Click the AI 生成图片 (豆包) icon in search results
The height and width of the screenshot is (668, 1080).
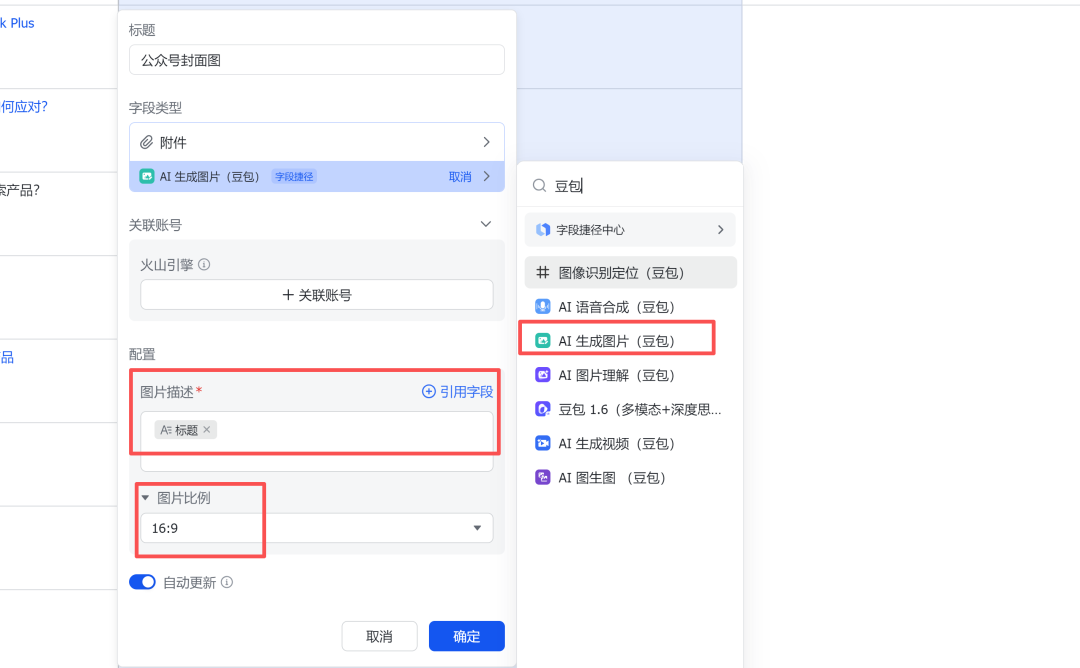click(x=543, y=341)
